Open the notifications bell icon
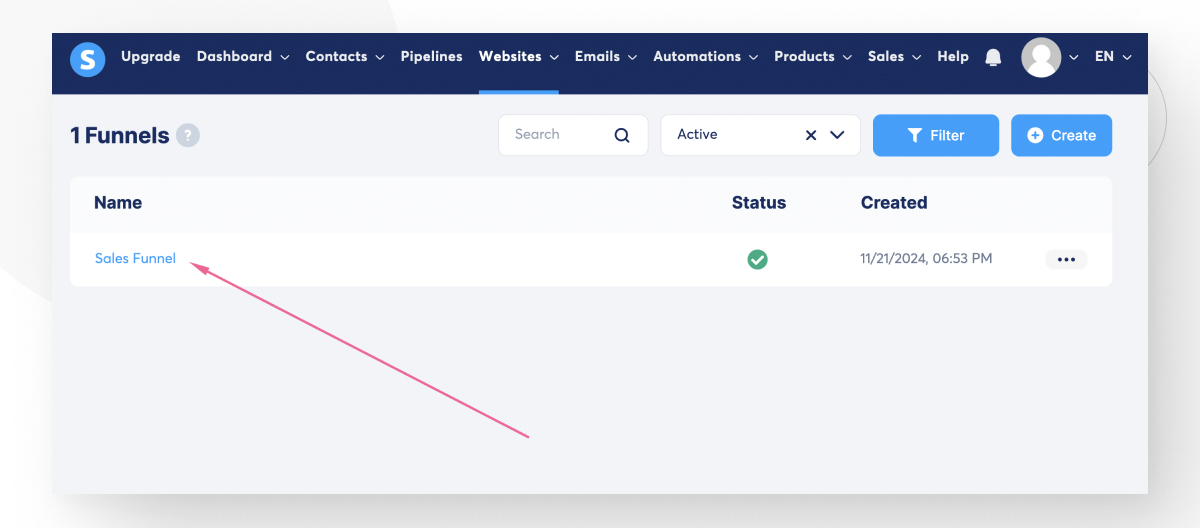The image size is (1200, 528). tap(993, 57)
